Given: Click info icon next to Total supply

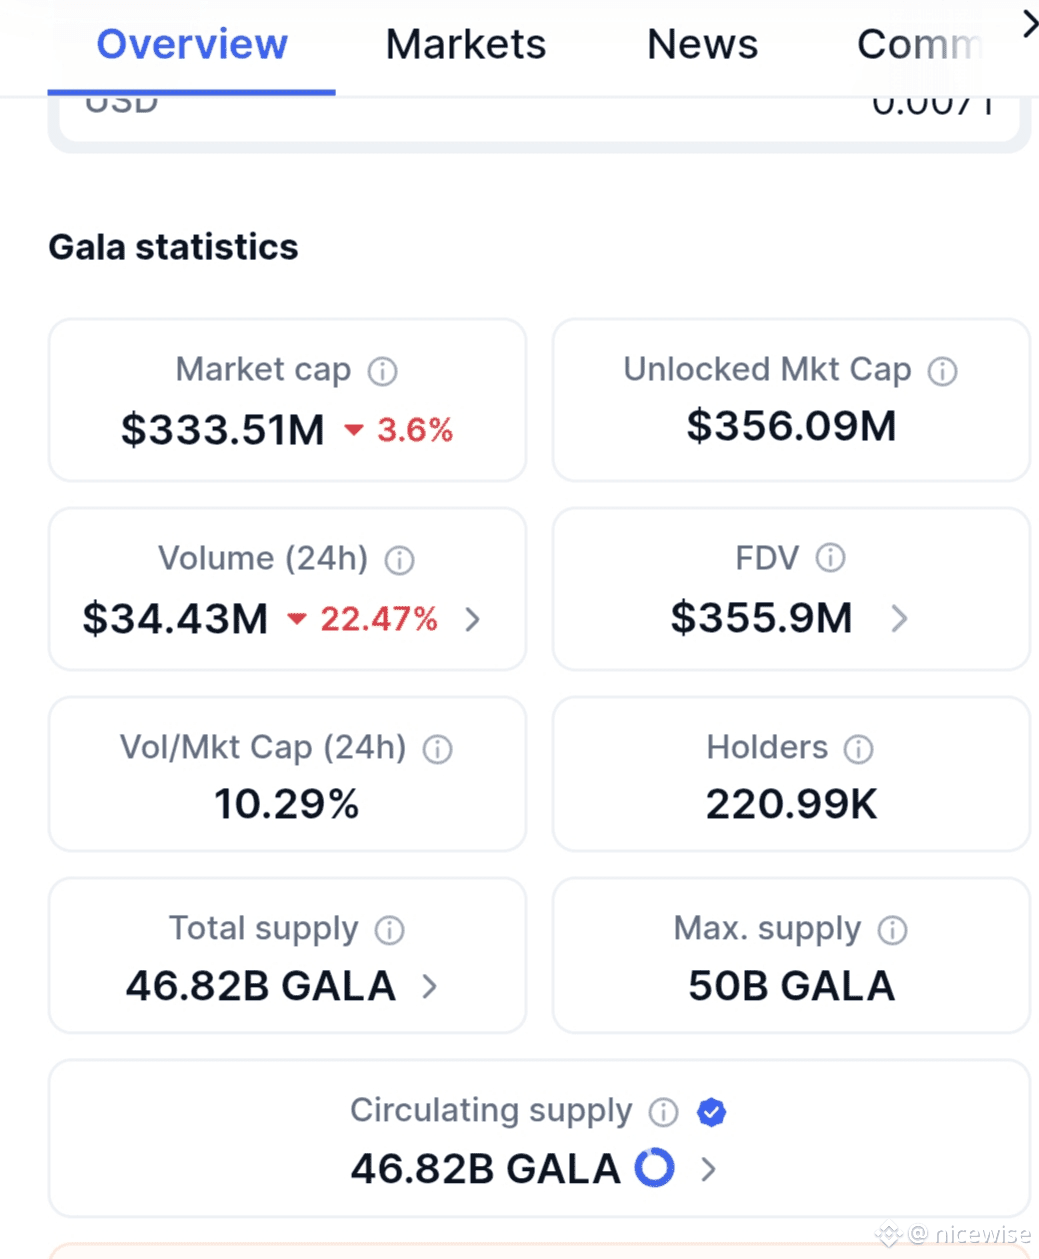Looking at the screenshot, I should (x=389, y=930).
